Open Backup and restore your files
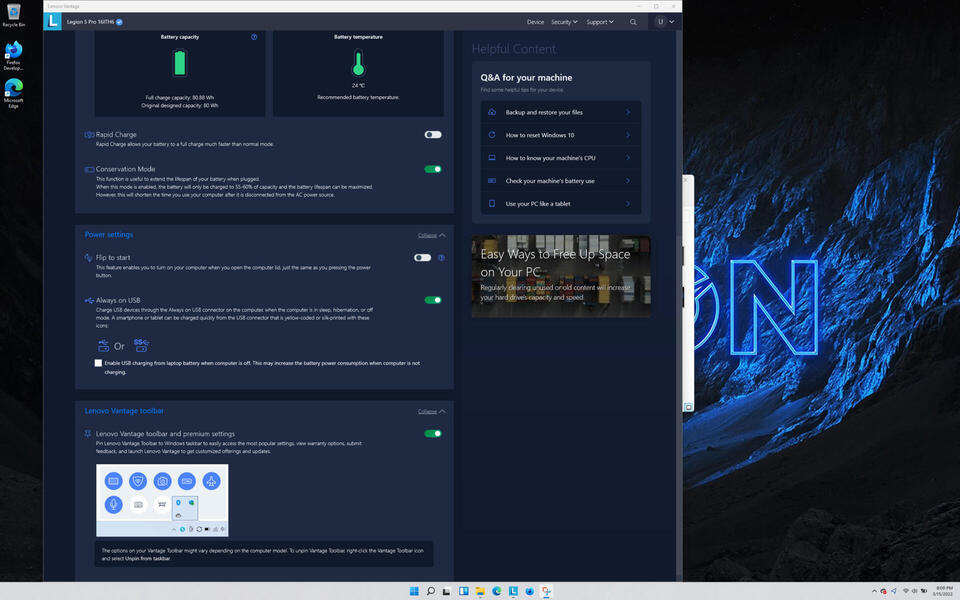Viewport: 960px width, 600px height. pos(561,113)
